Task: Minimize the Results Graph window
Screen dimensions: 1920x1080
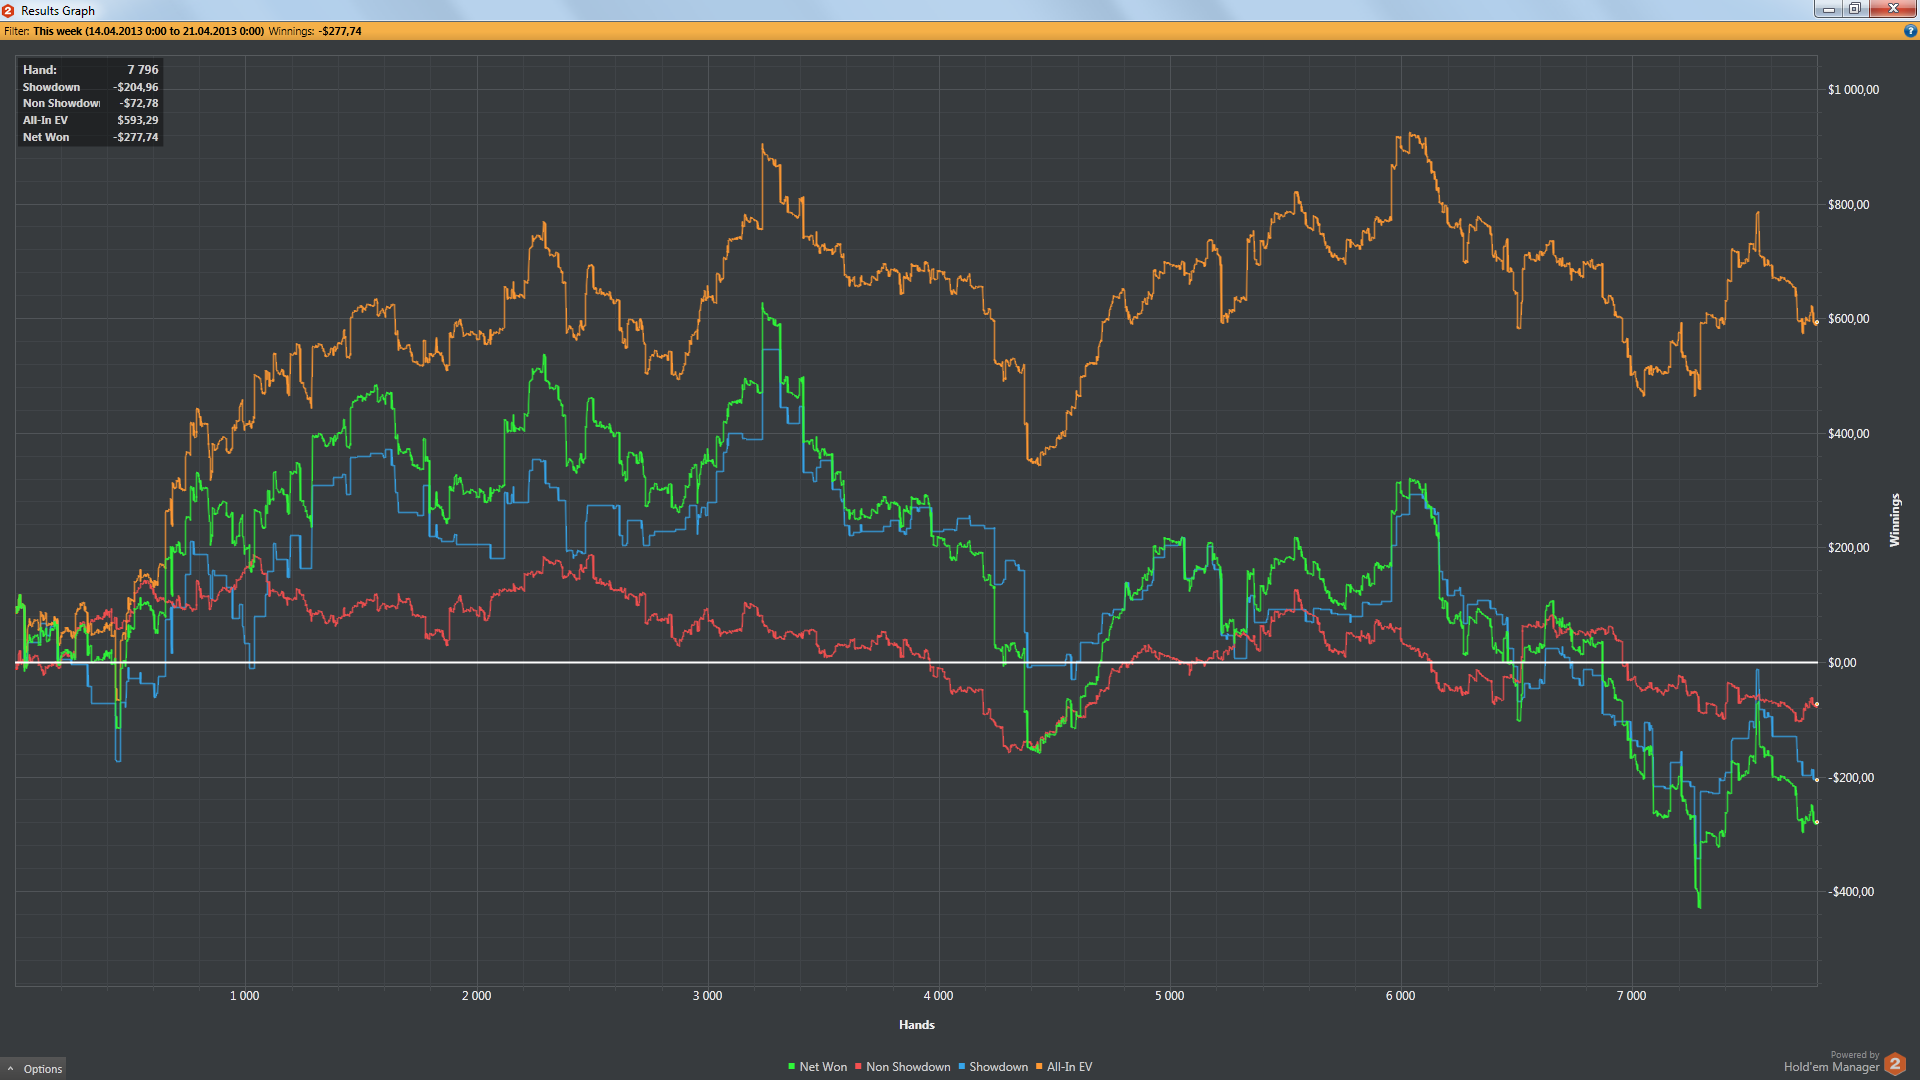Action: pyautogui.click(x=1828, y=9)
